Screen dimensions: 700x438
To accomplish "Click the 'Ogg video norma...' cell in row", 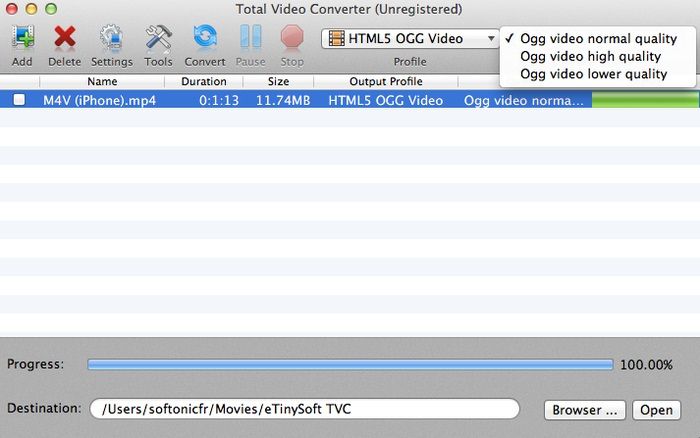I will [524, 100].
